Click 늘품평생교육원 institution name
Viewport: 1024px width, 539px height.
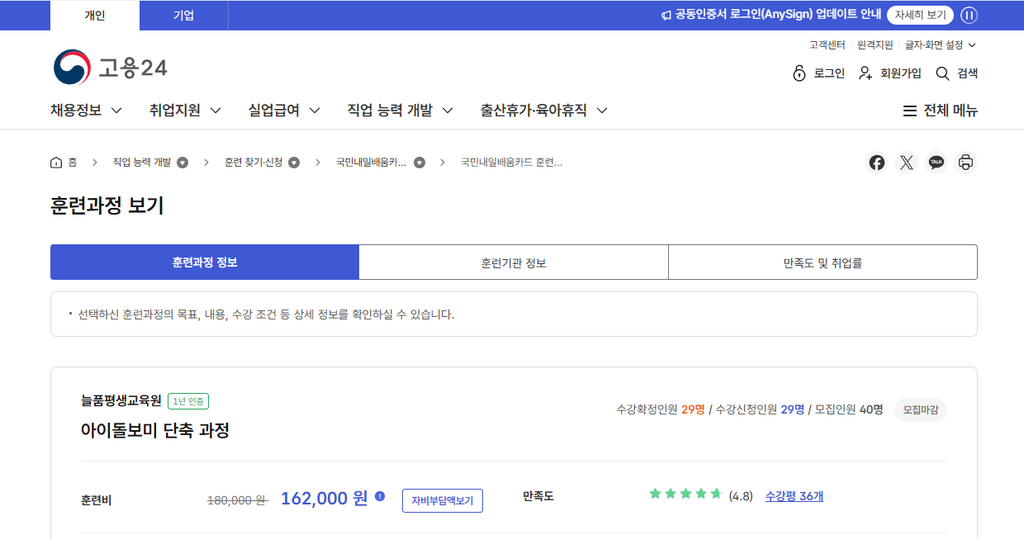coord(121,400)
